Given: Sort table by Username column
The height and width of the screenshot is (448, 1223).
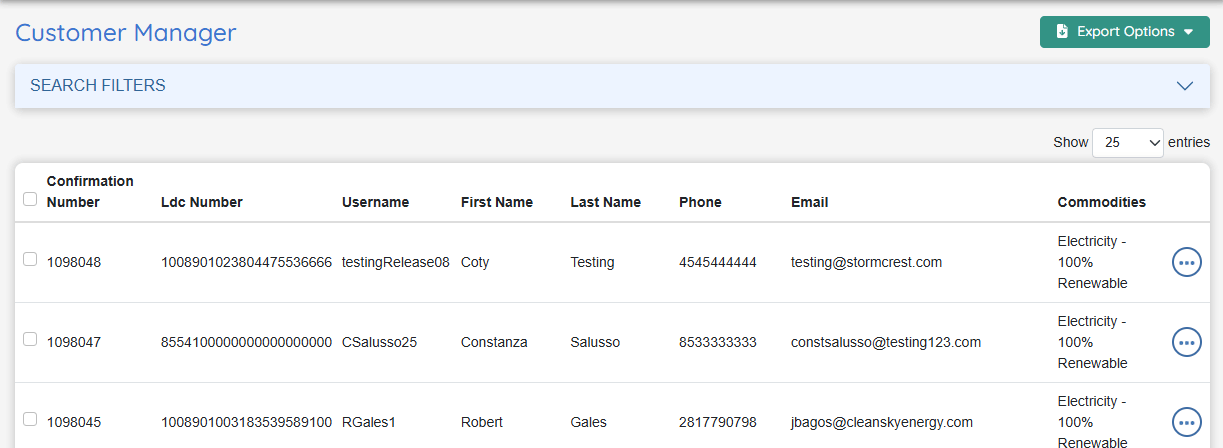Looking at the screenshot, I should point(375,202).
